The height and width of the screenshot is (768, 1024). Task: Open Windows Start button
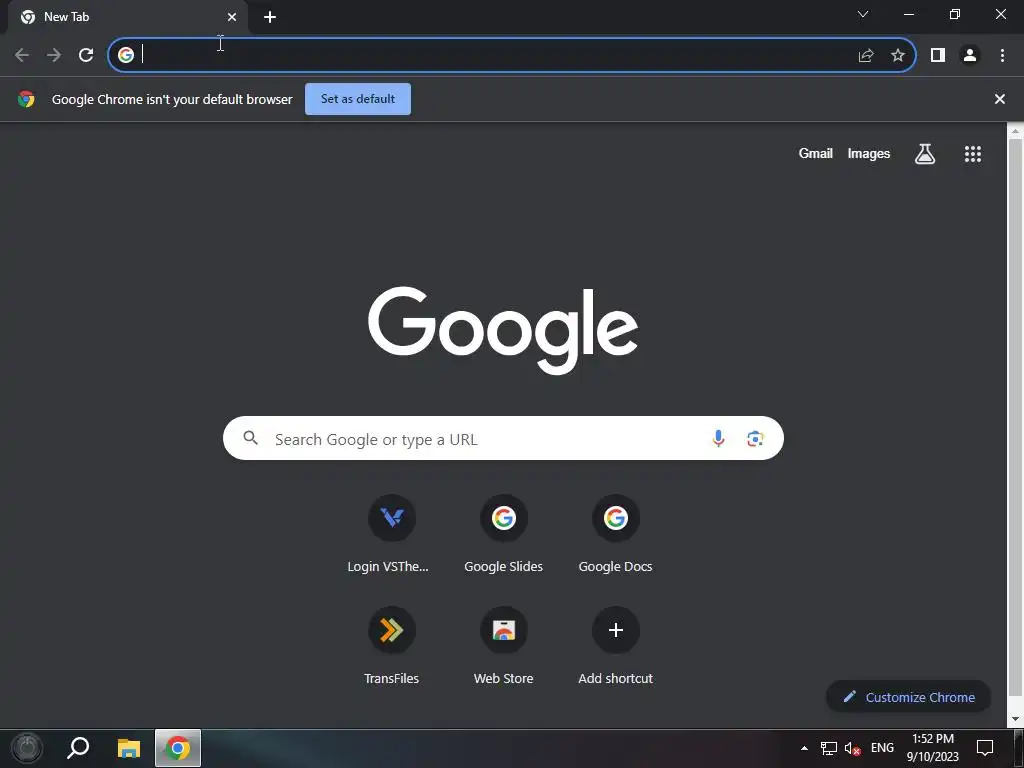27,748
